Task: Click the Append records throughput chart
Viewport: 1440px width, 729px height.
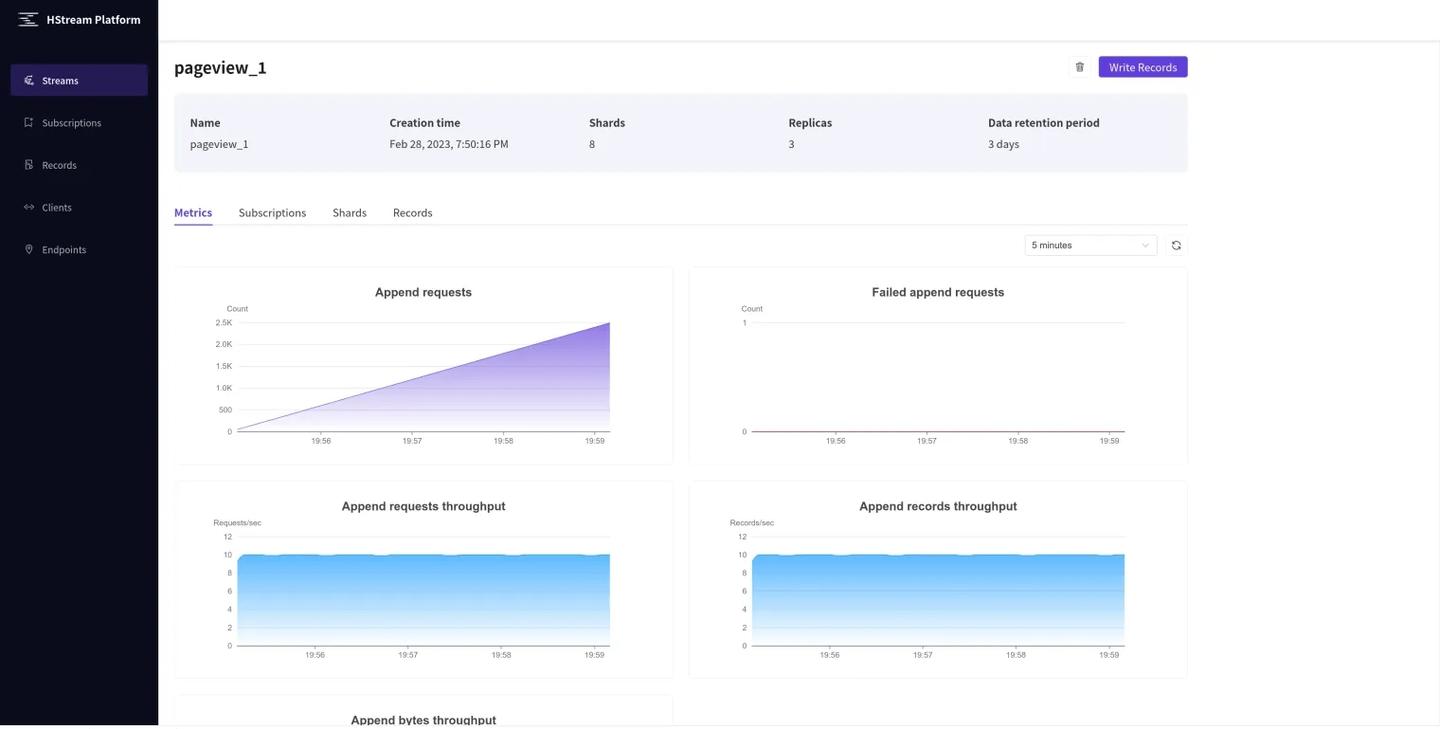Action: (x=940, y=595)
